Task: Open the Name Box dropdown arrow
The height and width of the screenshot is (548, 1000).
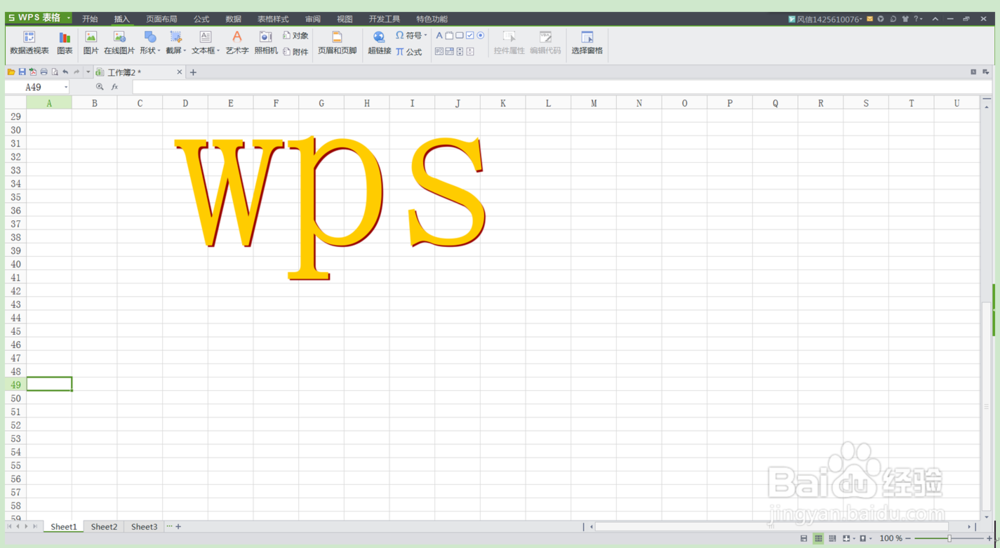Action: 66,87
